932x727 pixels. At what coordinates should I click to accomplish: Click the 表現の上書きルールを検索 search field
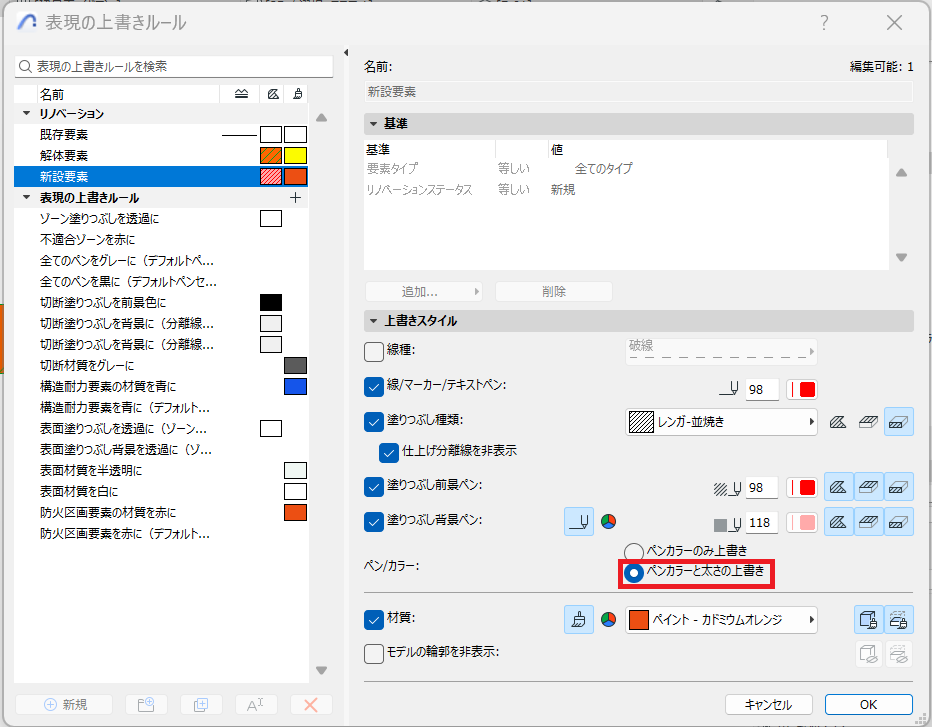[174, 66]
